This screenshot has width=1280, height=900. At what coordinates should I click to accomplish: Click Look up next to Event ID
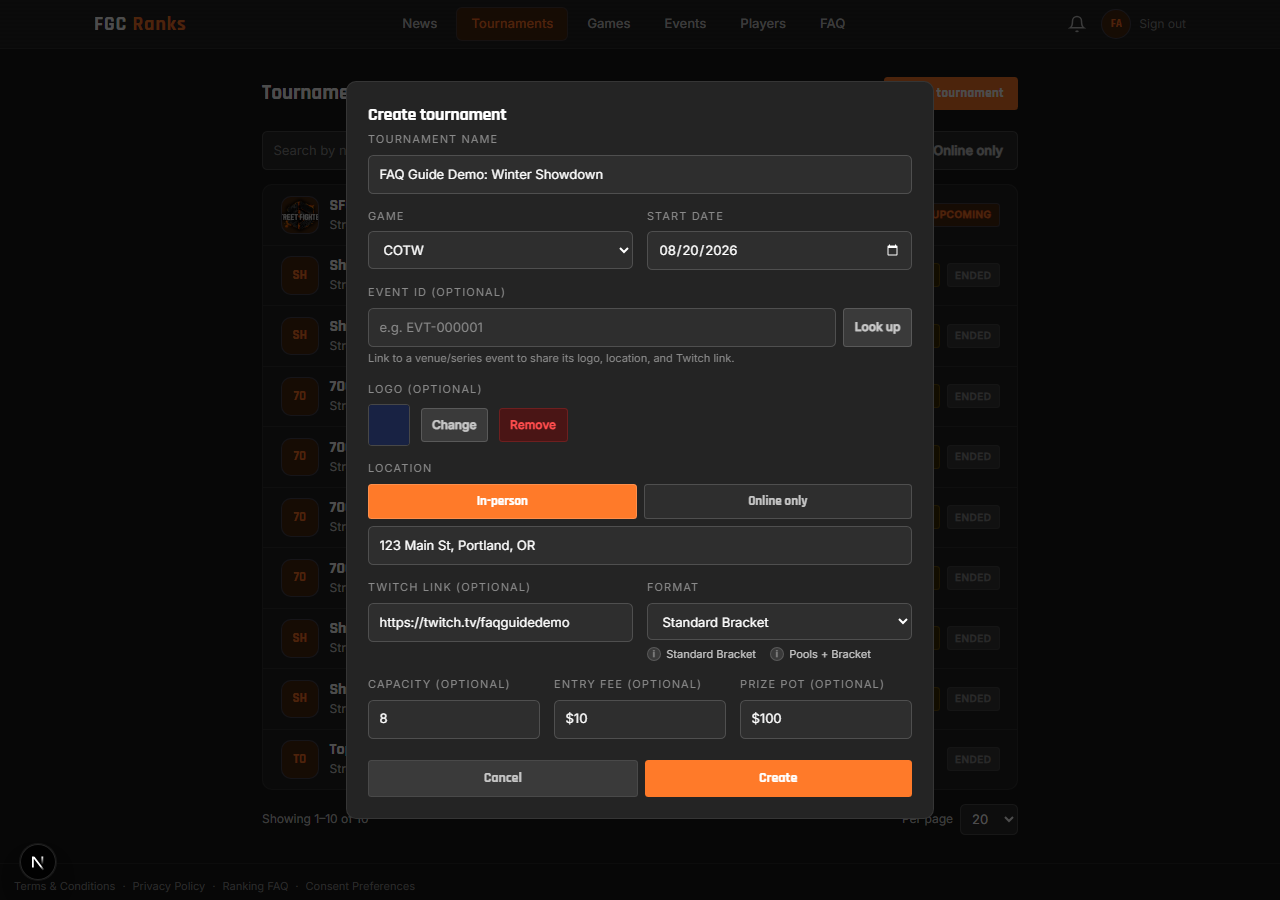pyautogui.click(x=877, y=327)
